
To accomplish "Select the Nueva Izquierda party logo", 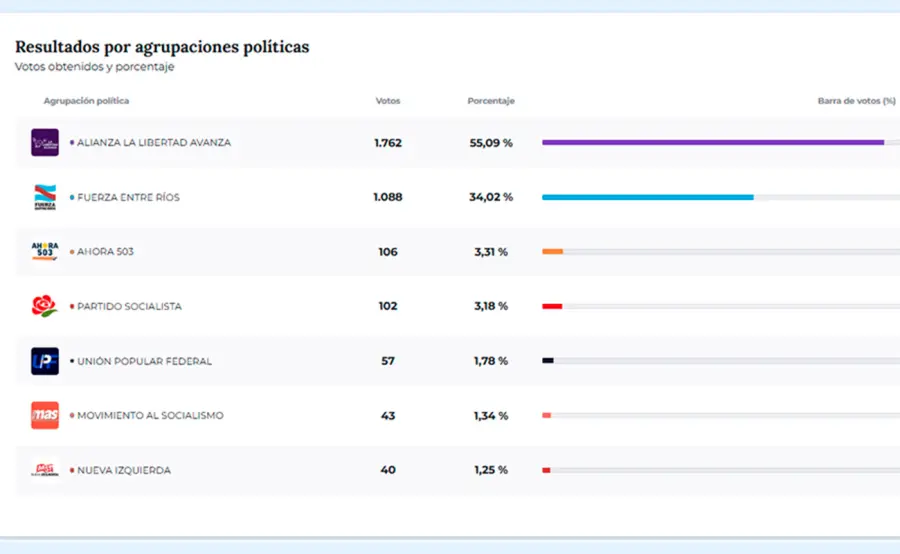I will 45,470.
